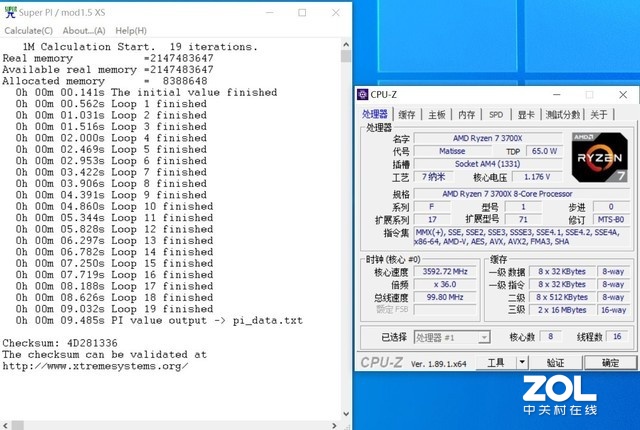Image resolution: width=640 pixels, height=430 pixels.
Task: Switch to the 关于 tab in CPU-Z
Action: click(x=598, y=115)
